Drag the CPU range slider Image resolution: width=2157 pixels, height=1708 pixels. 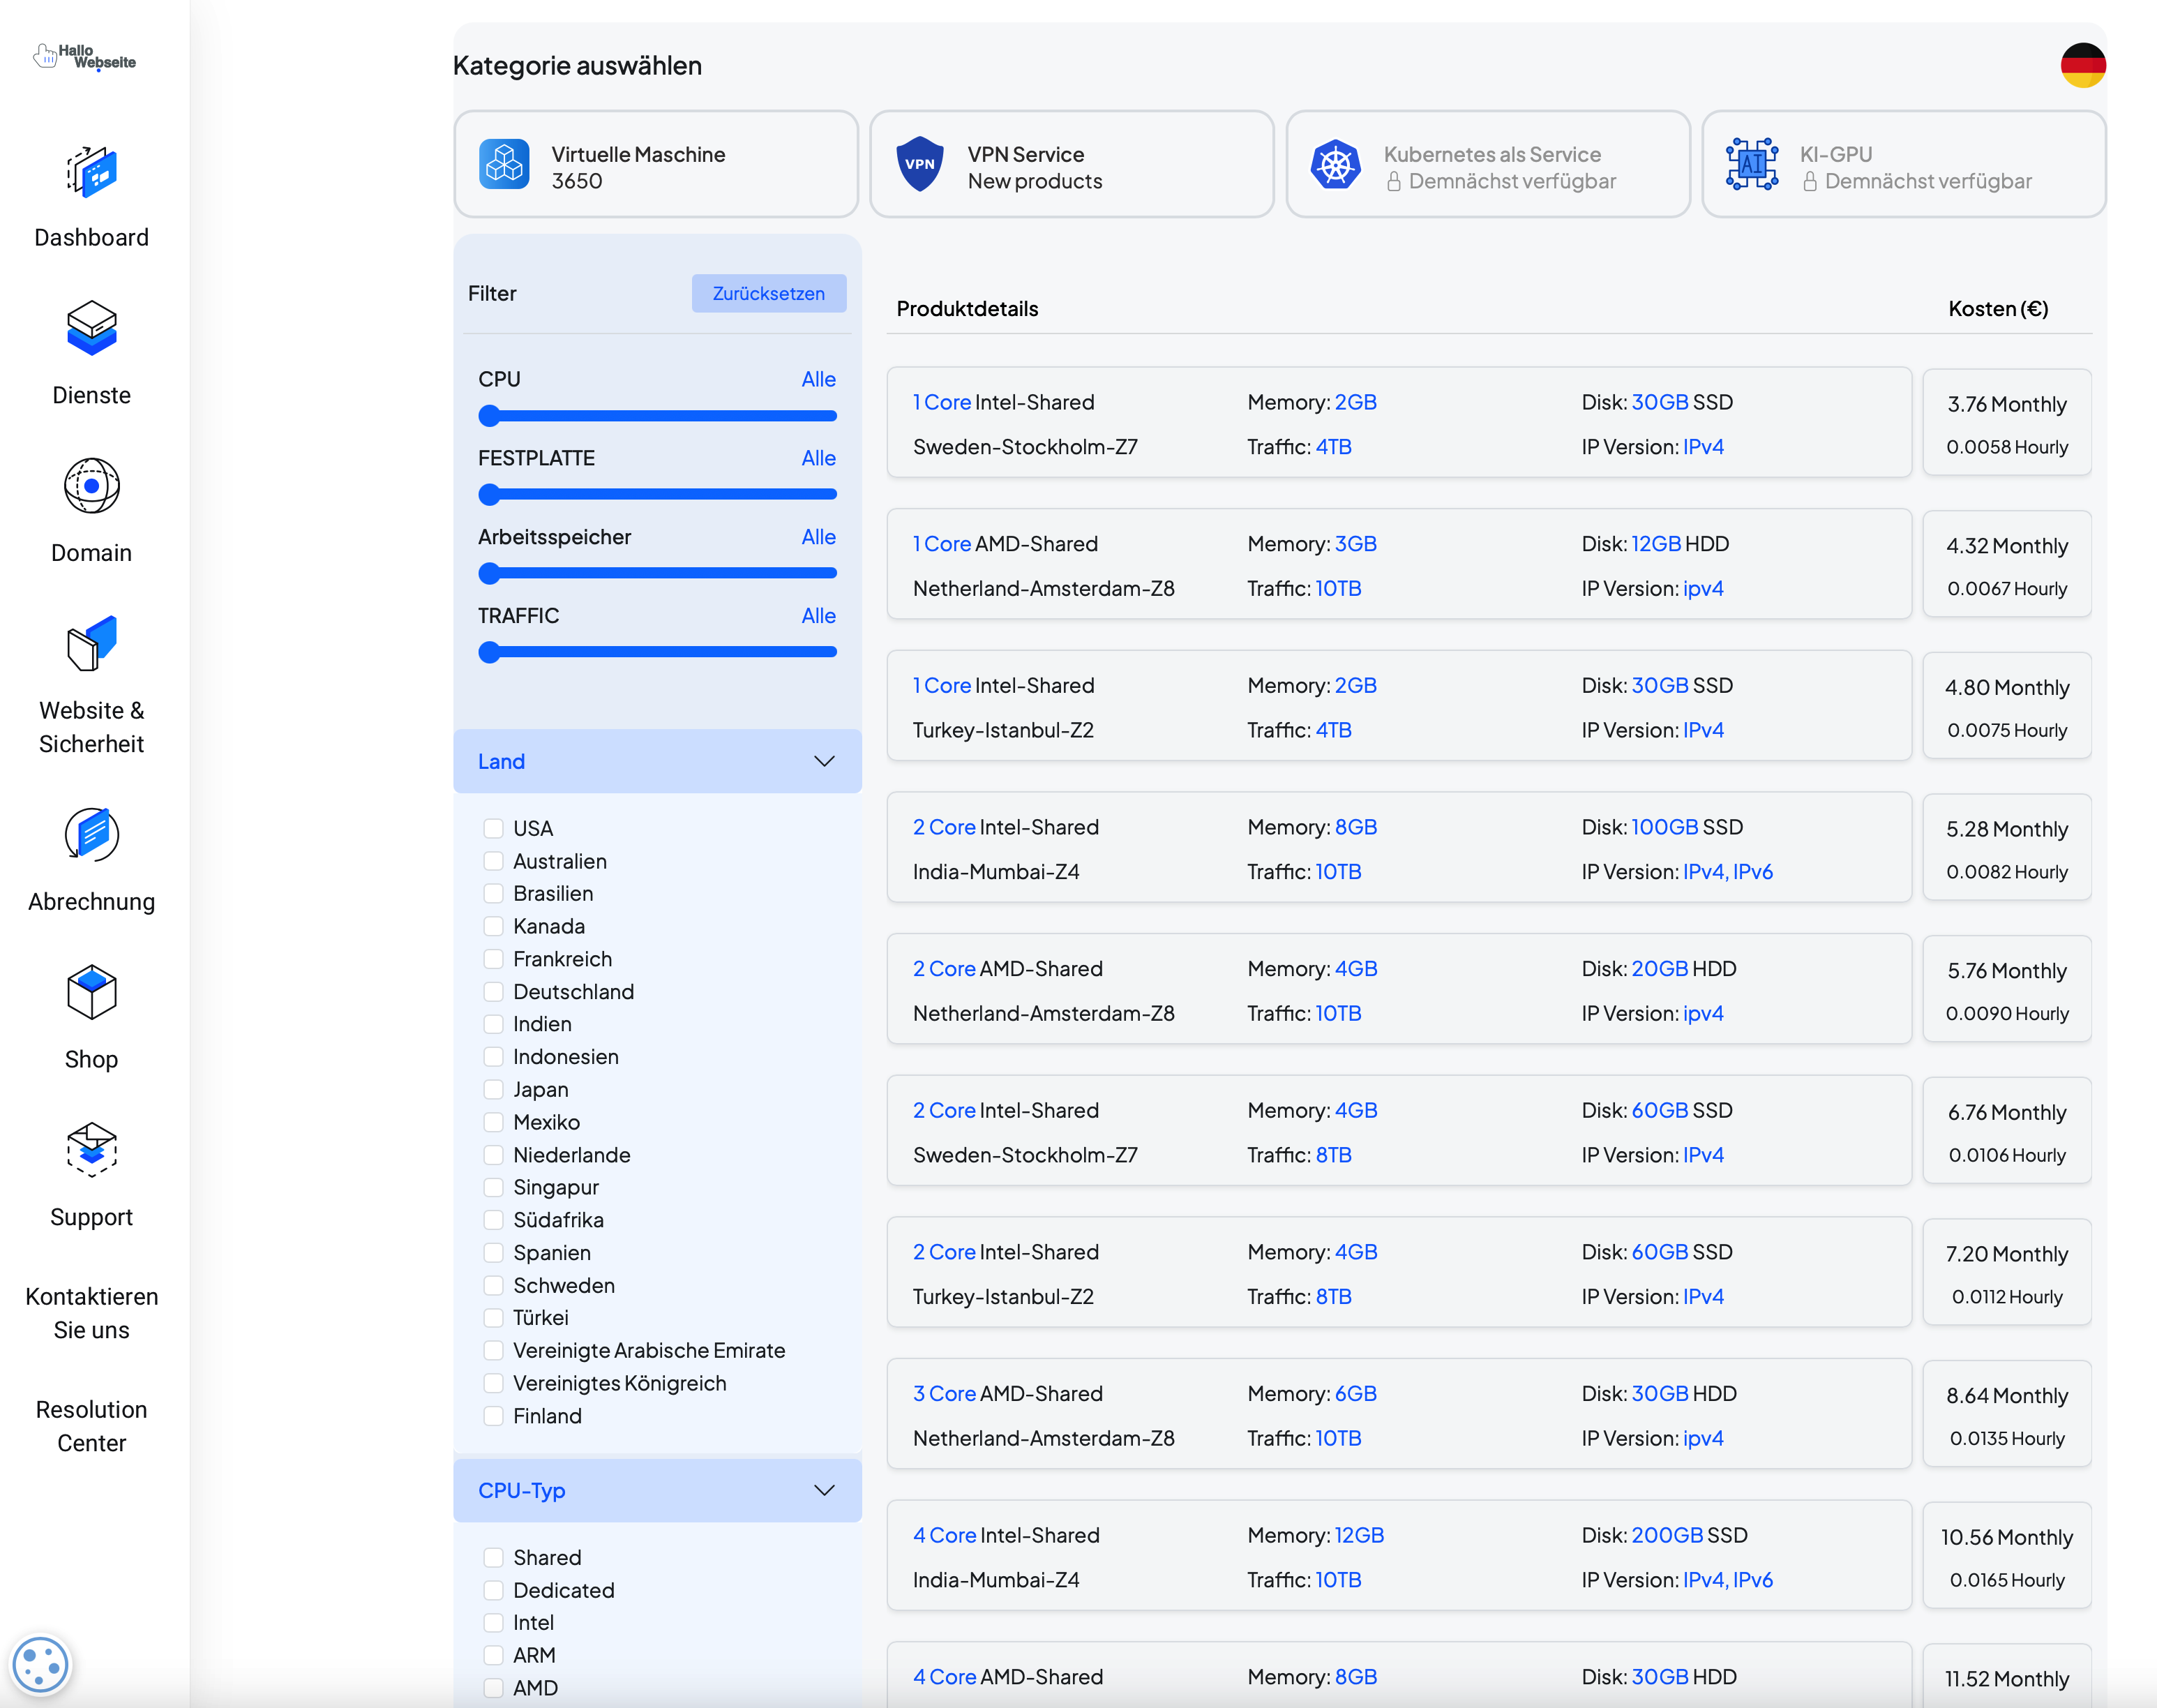[x=488, y=414]
